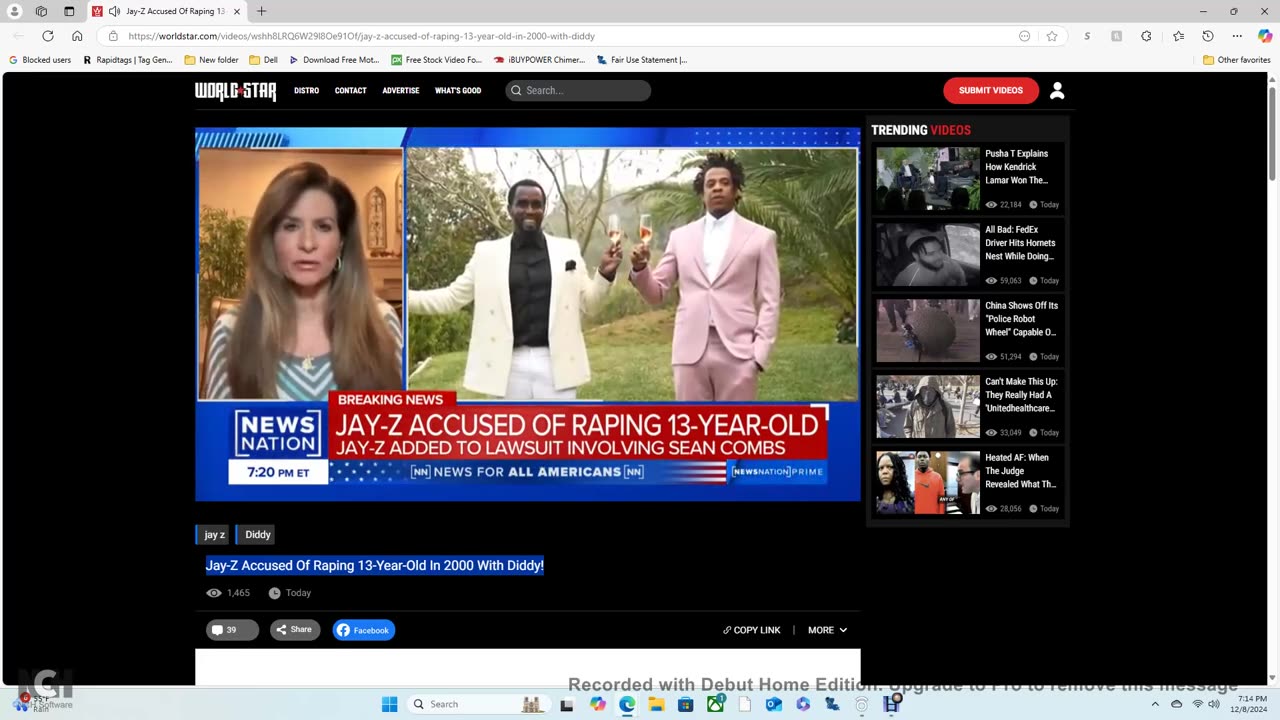The height and width of the screenshot is (720, 1280).
Task: Open Outlook from taskbar
Action: [774, 704]
